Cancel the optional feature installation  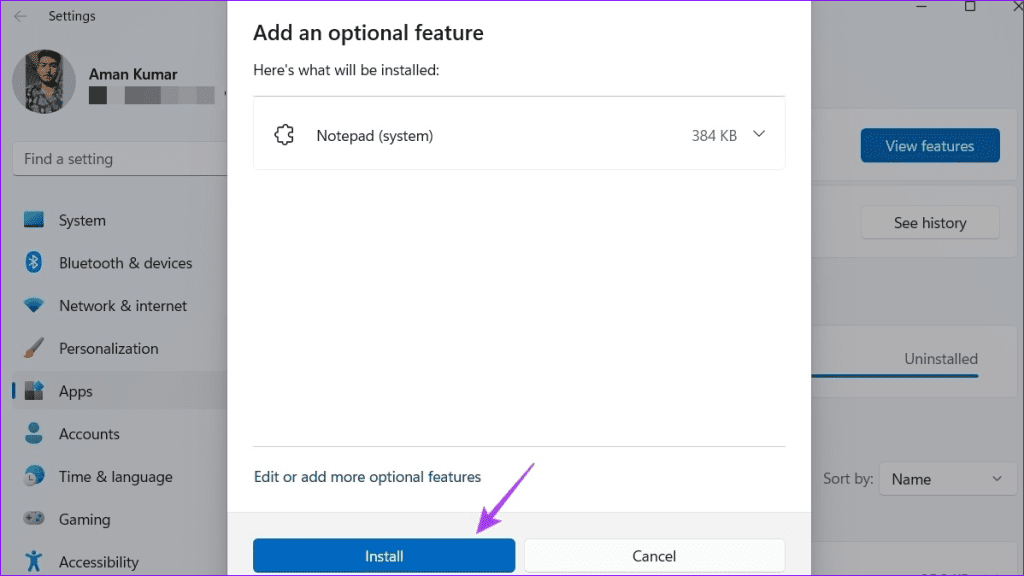pyautogui.click(x=654, y=555)
